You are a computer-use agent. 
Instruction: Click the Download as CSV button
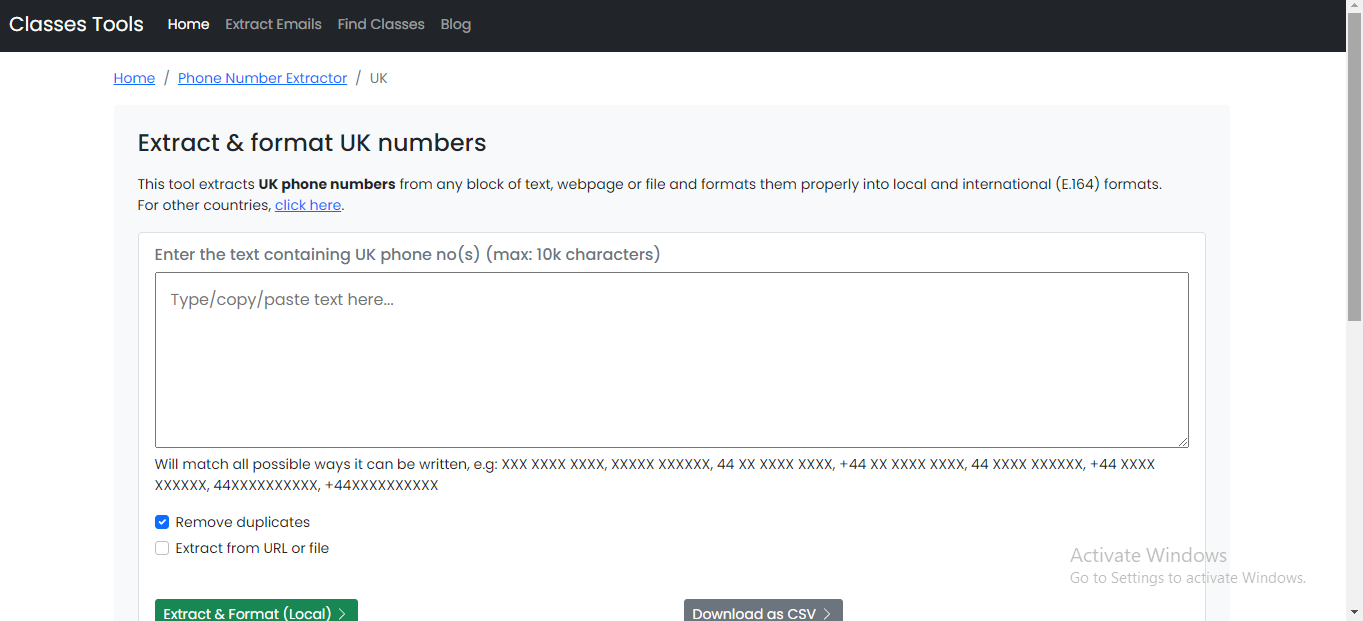click(762, 613)
